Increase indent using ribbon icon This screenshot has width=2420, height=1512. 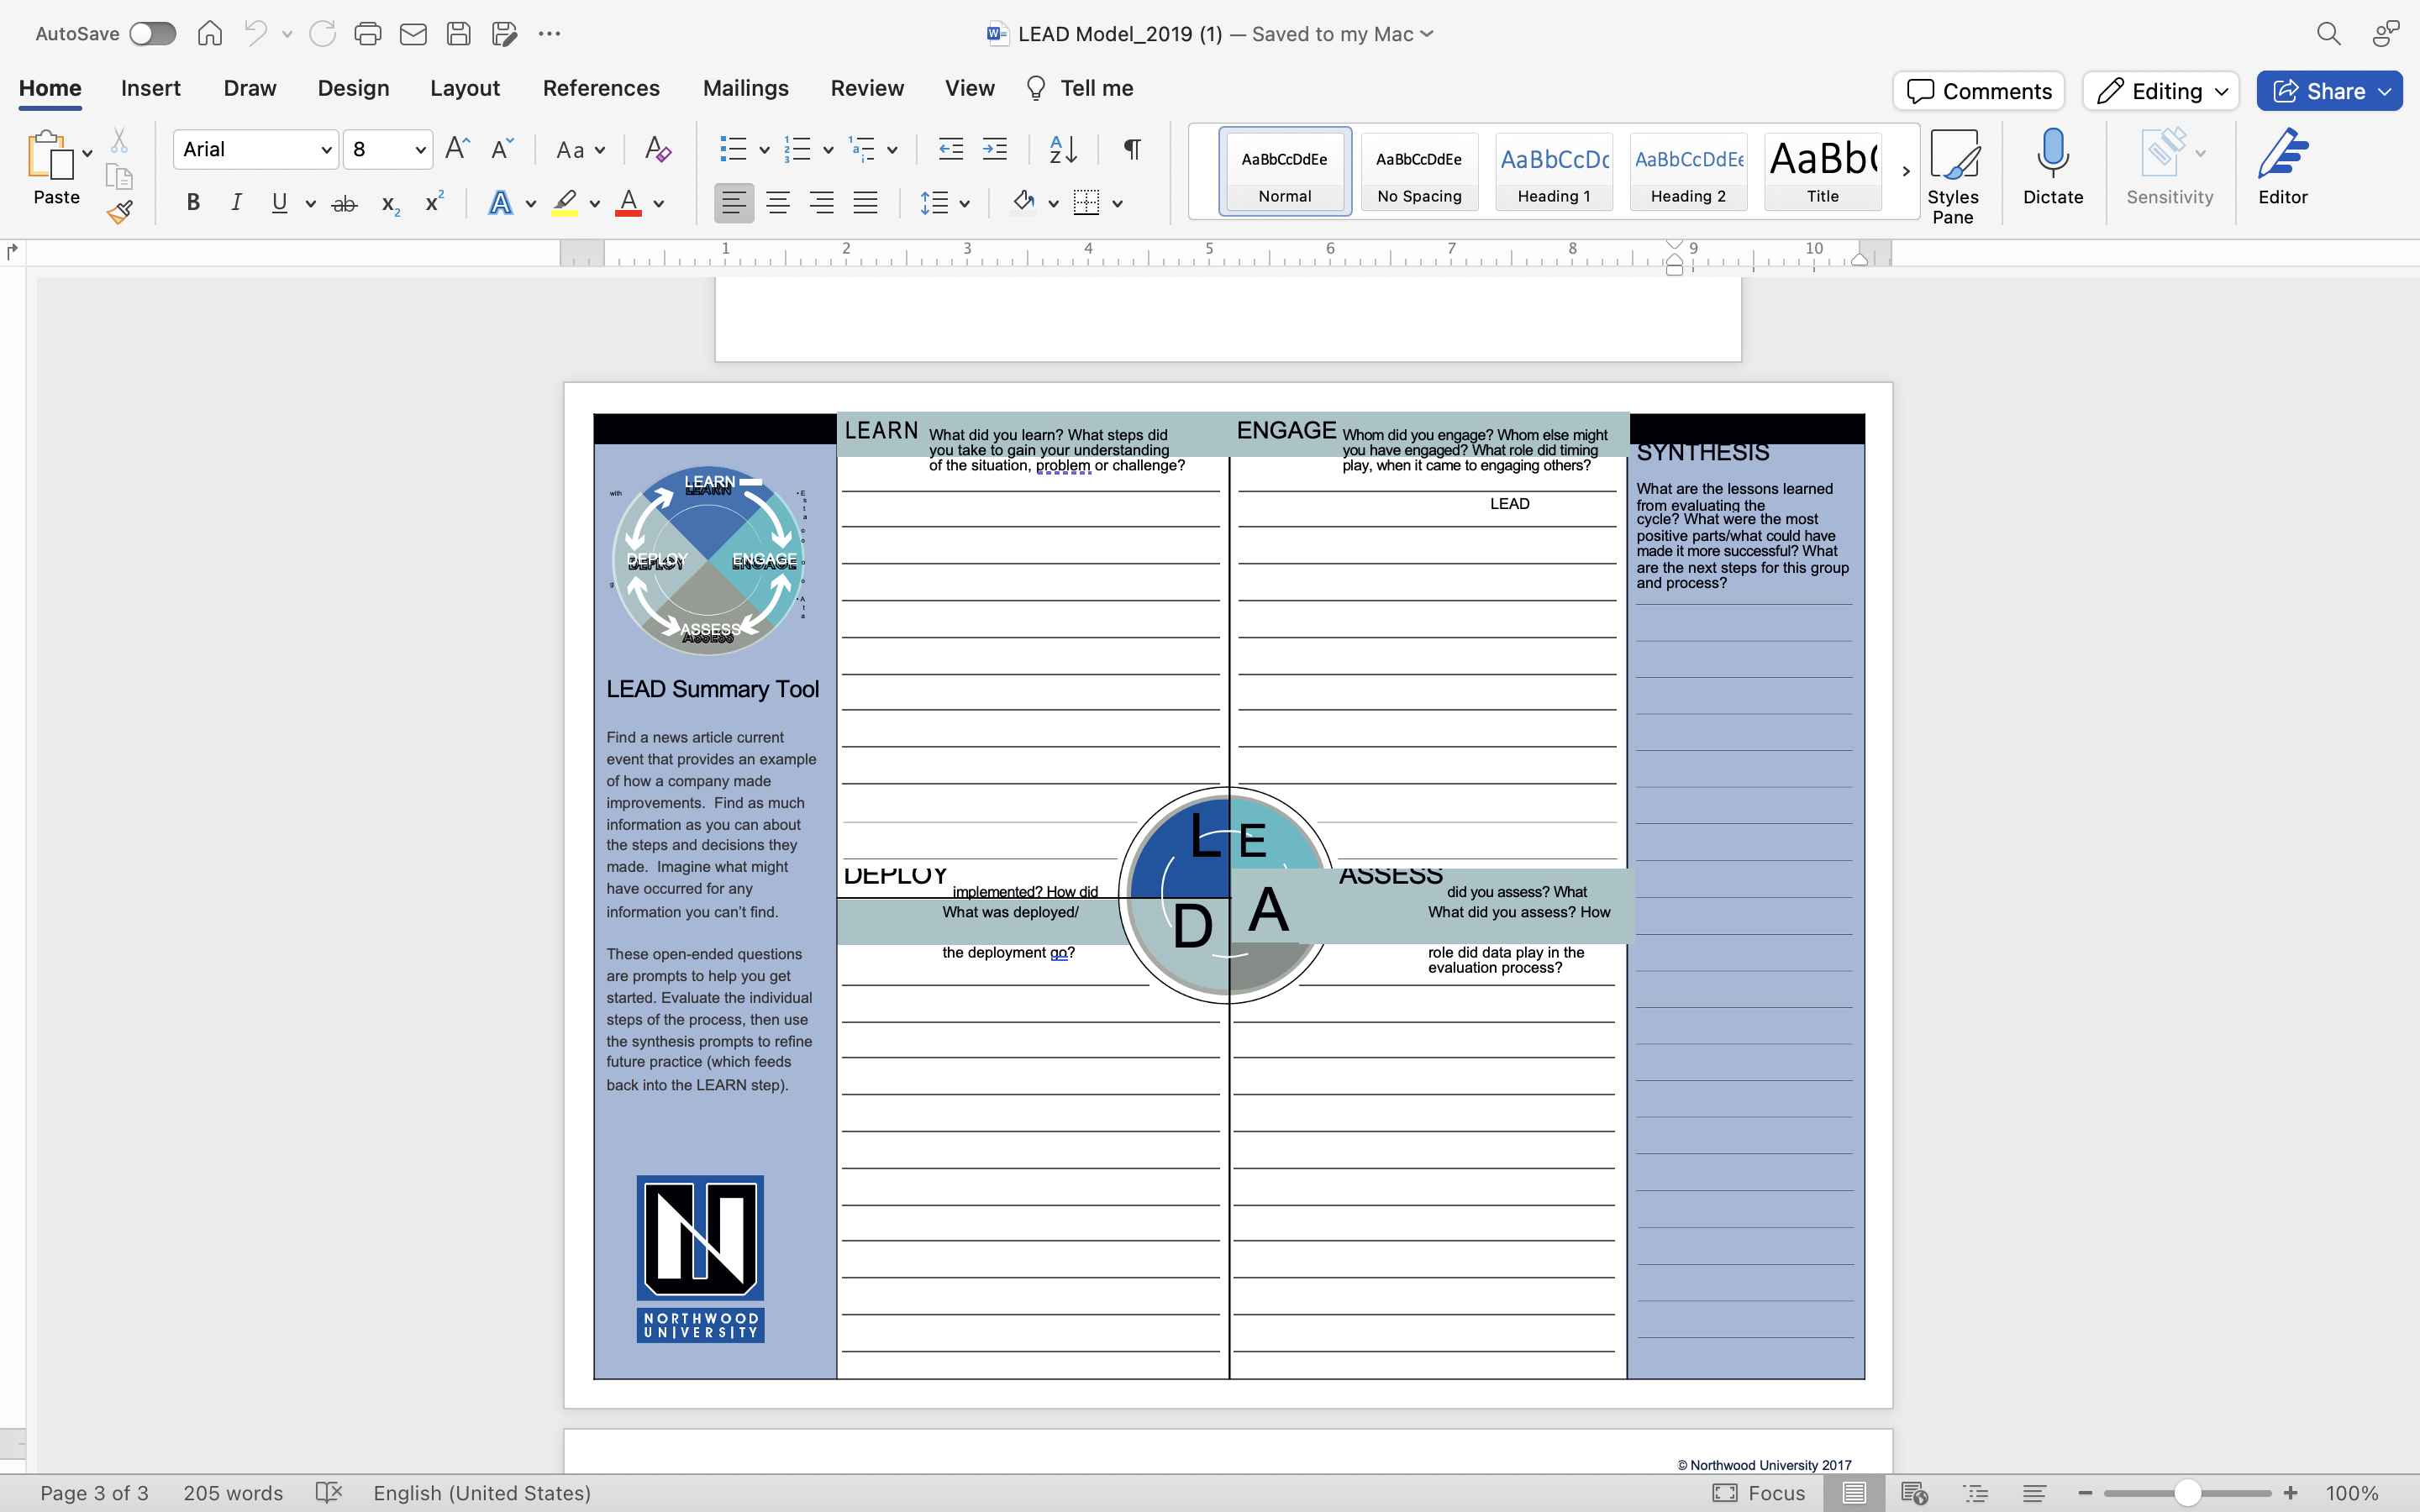tap(994, 150)
